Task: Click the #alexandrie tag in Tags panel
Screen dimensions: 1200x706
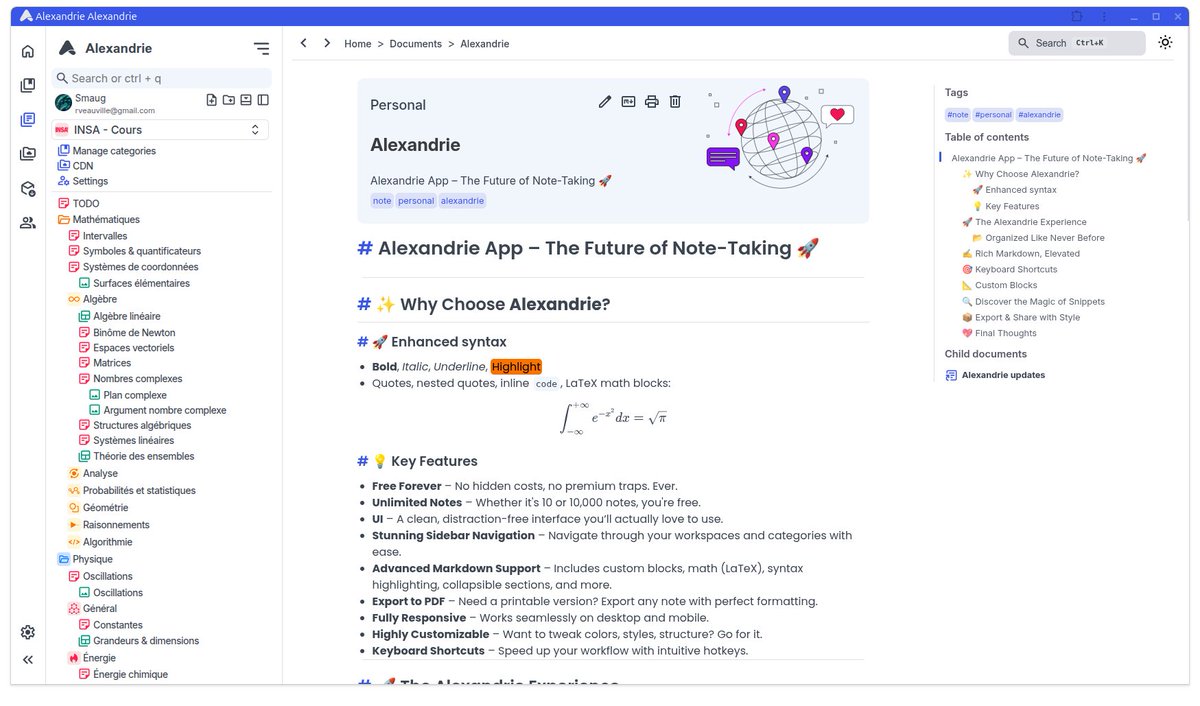Action: pyautogui.click(x=1040, y=115)
